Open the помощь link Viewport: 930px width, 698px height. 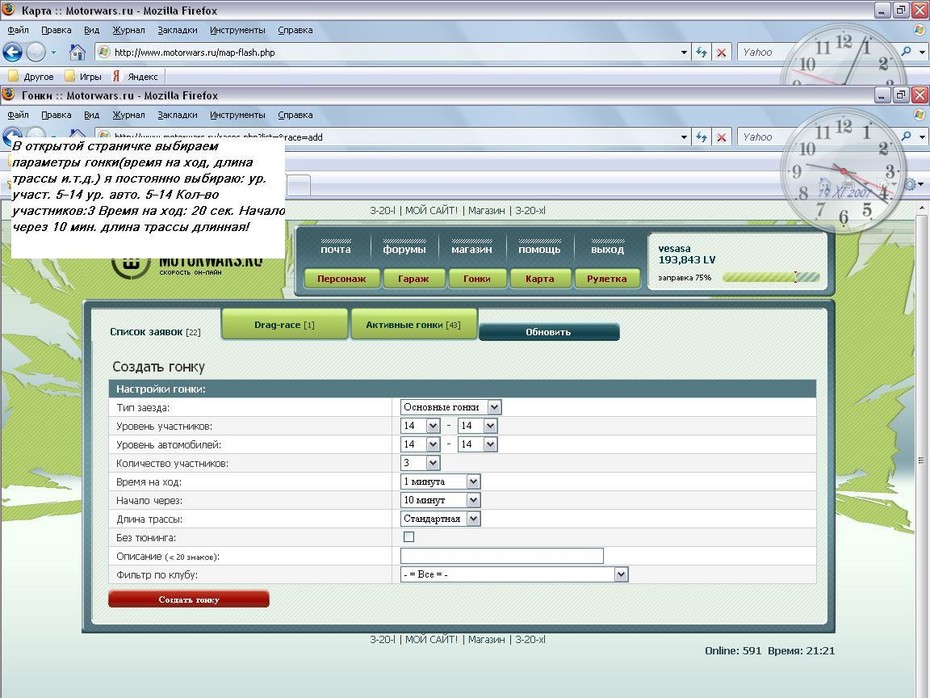(539, 250)
